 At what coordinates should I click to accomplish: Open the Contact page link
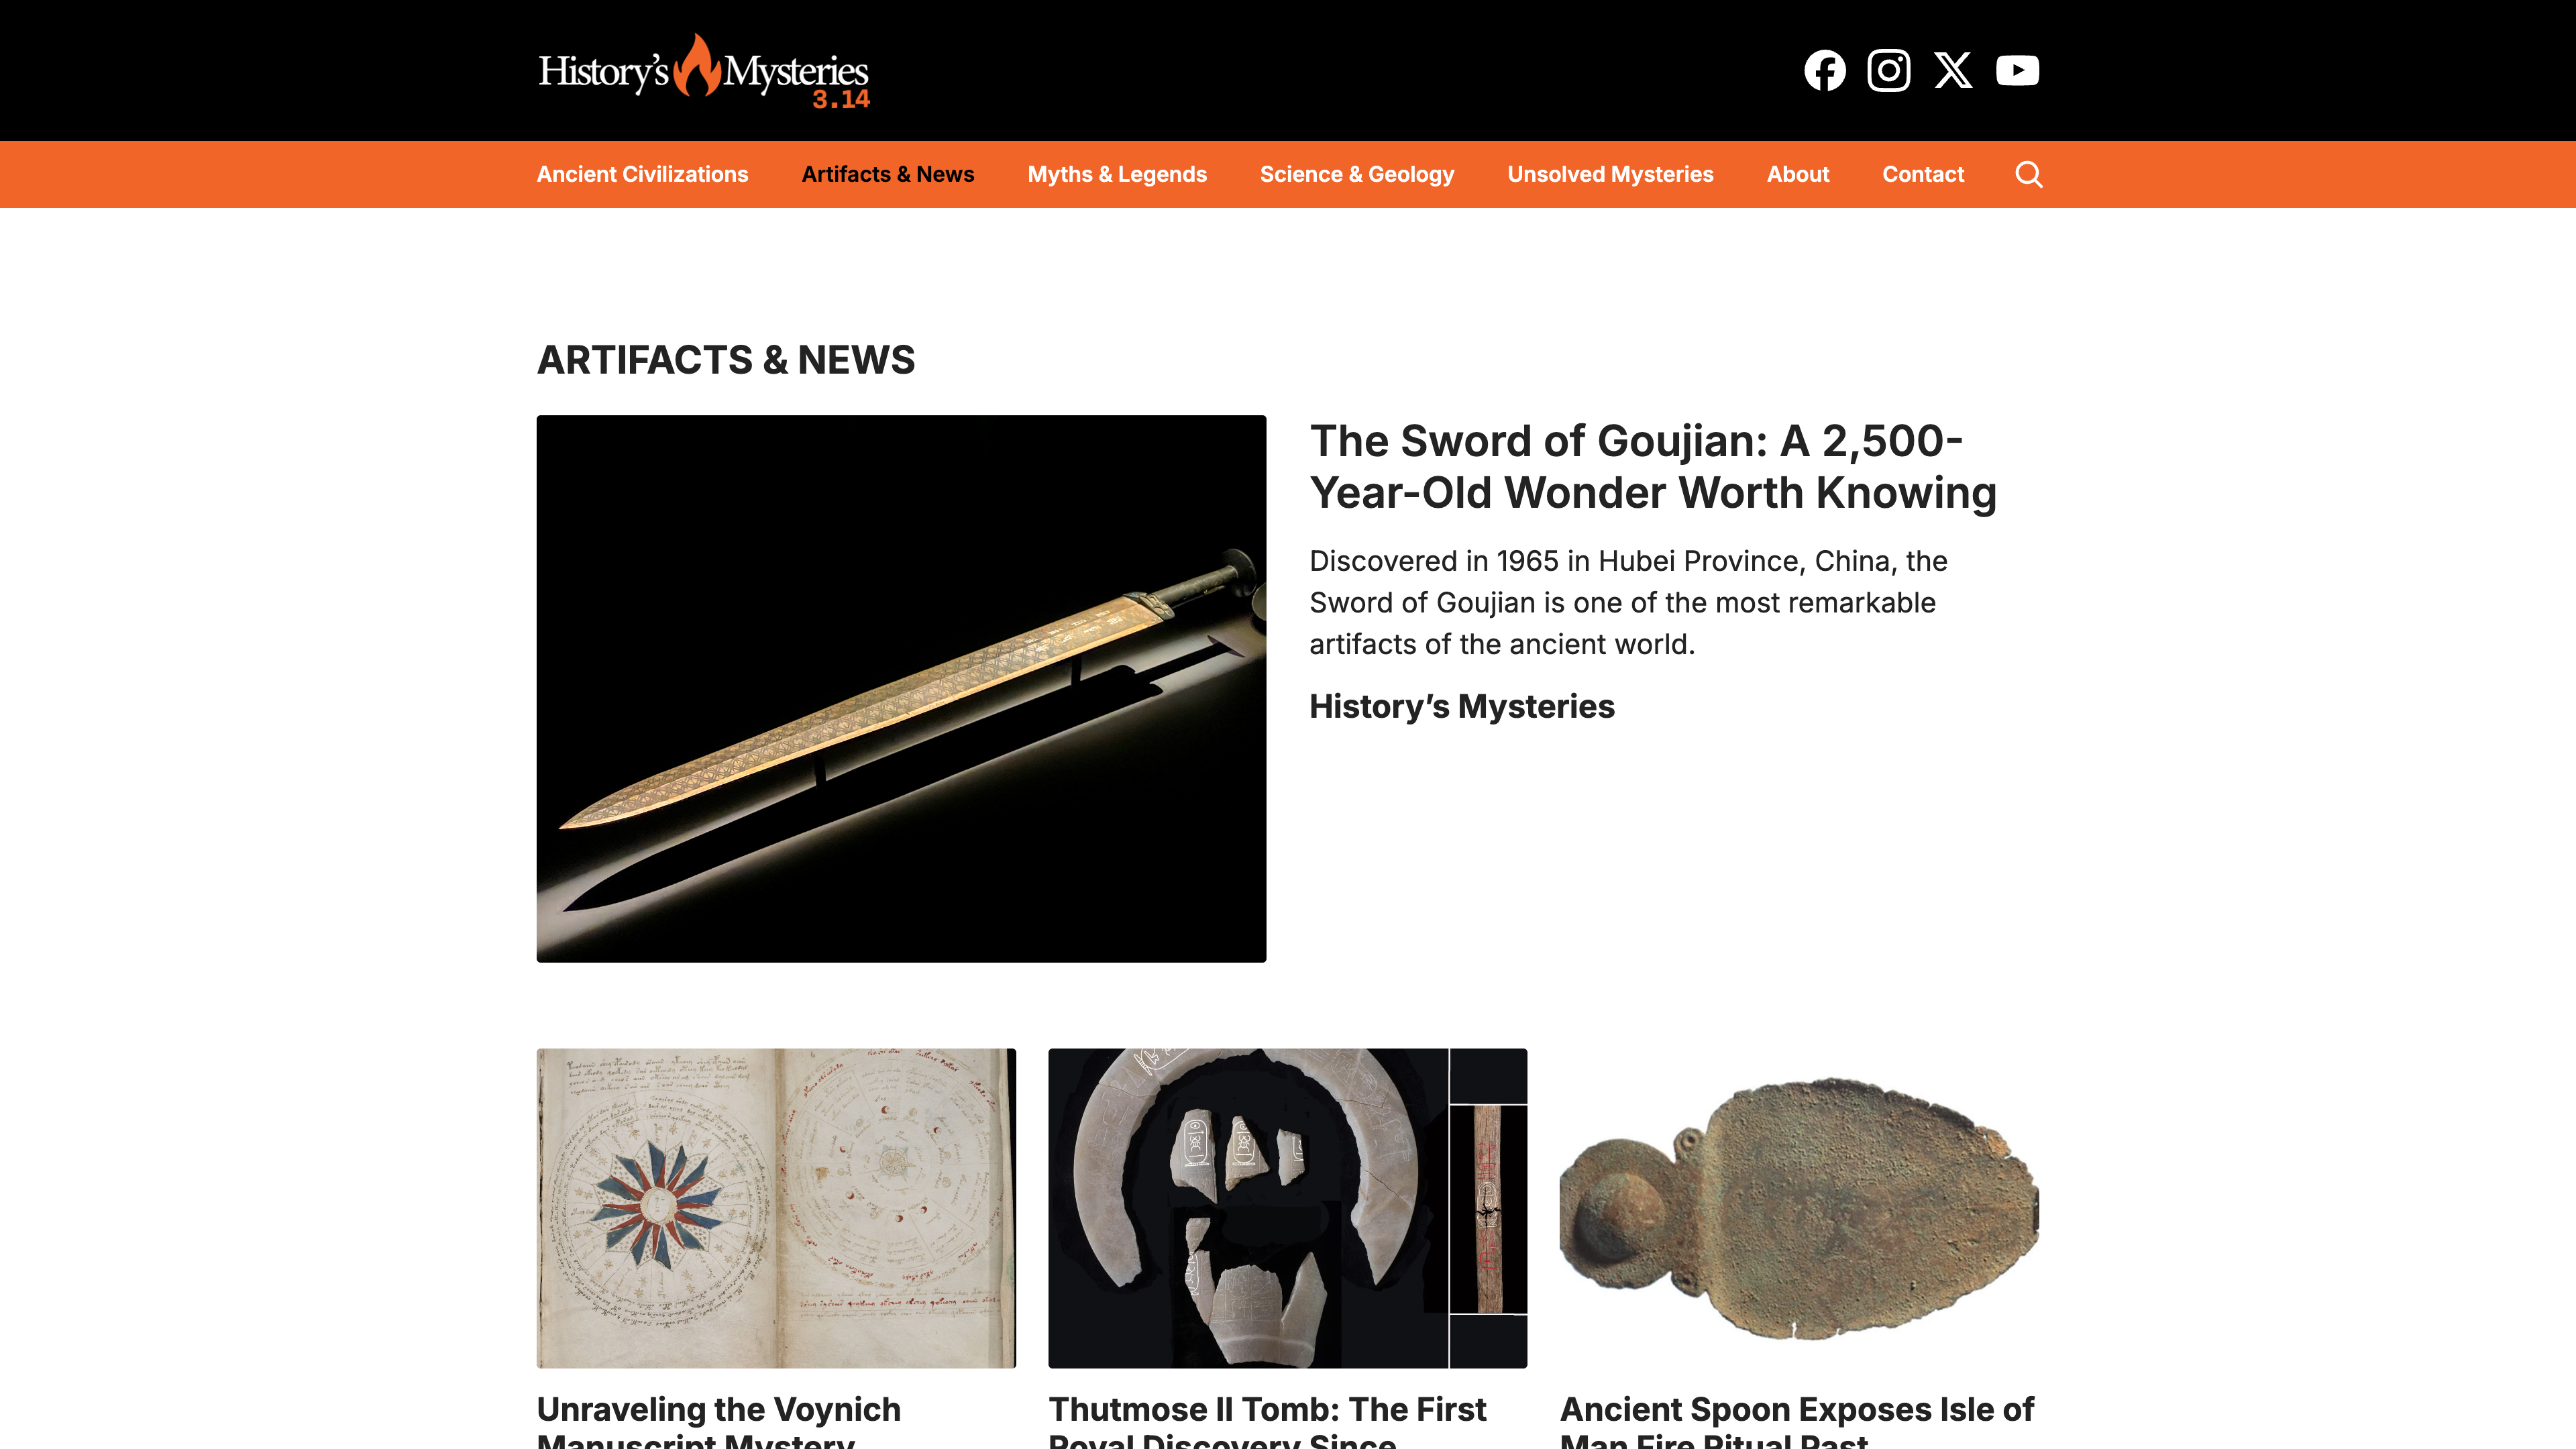(1922, 174)
